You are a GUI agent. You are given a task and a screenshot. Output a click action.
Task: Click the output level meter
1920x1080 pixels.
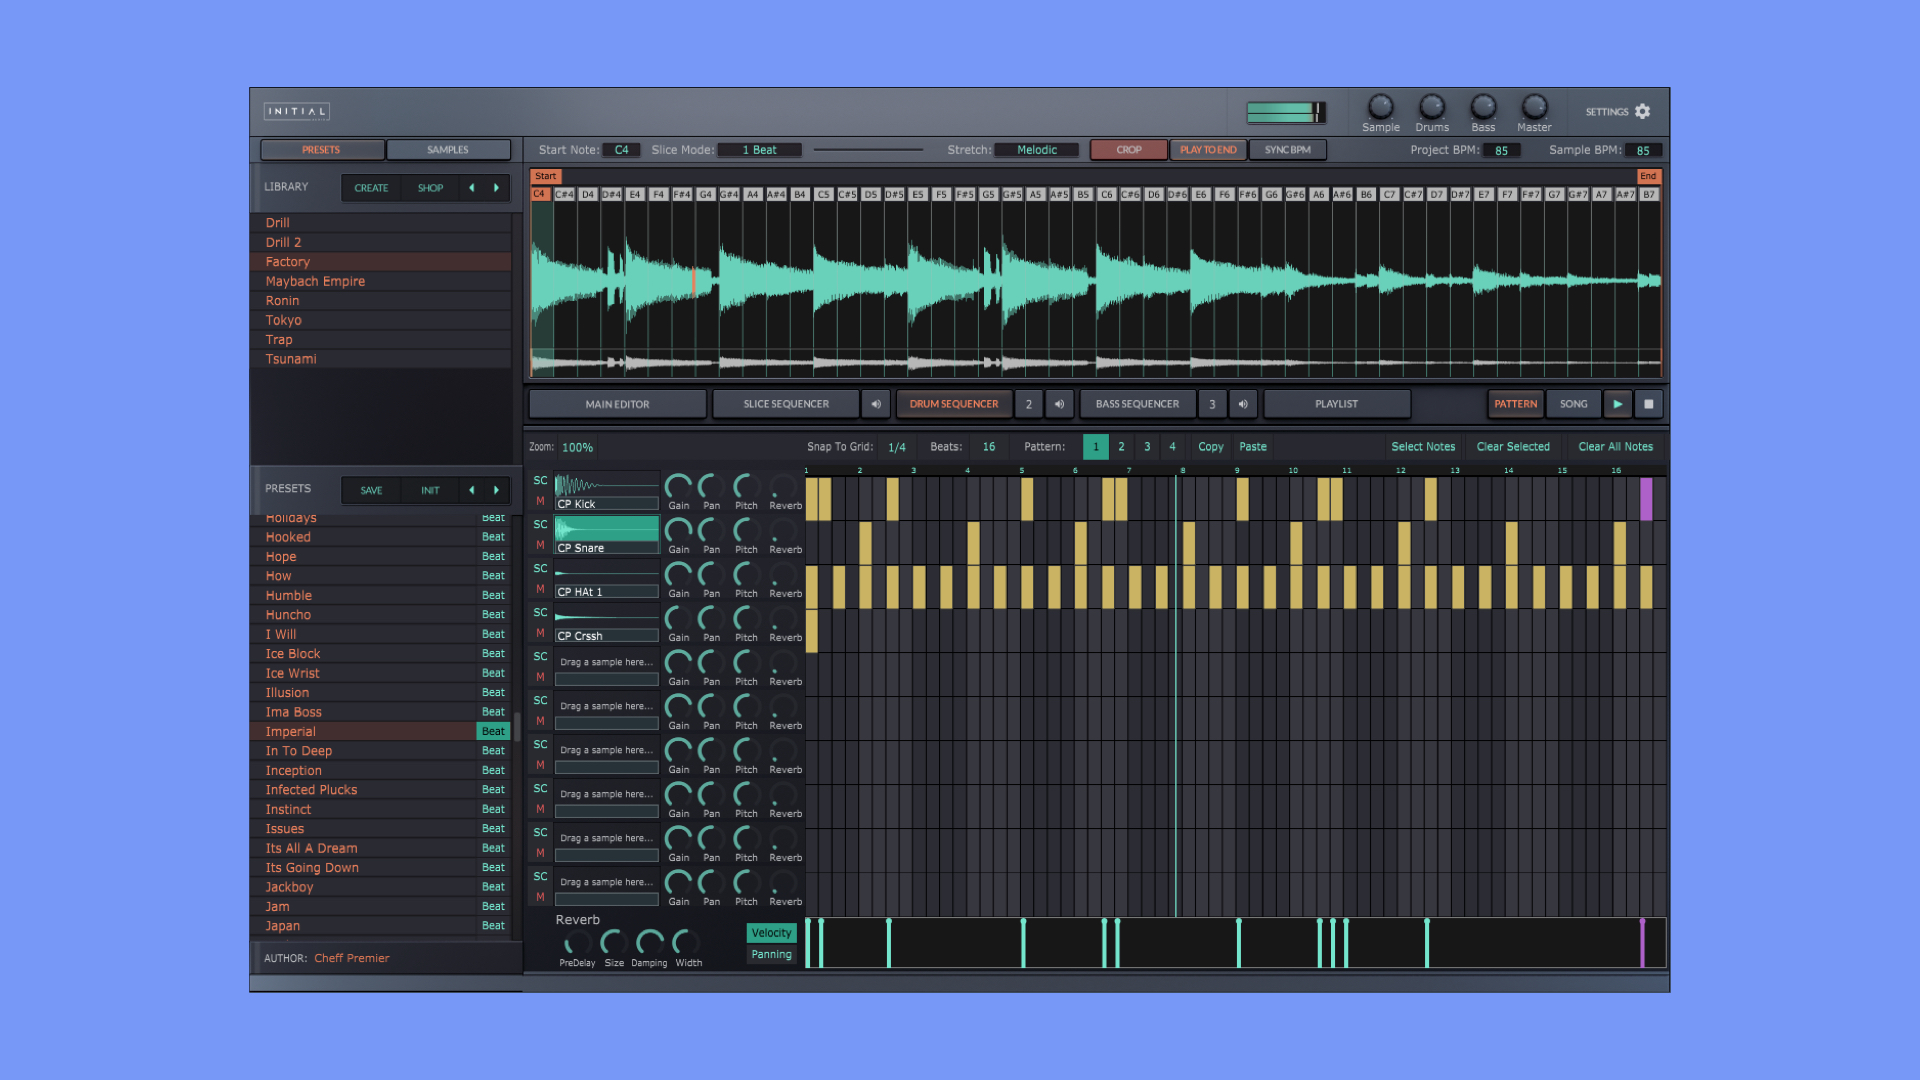point(1285,112)
